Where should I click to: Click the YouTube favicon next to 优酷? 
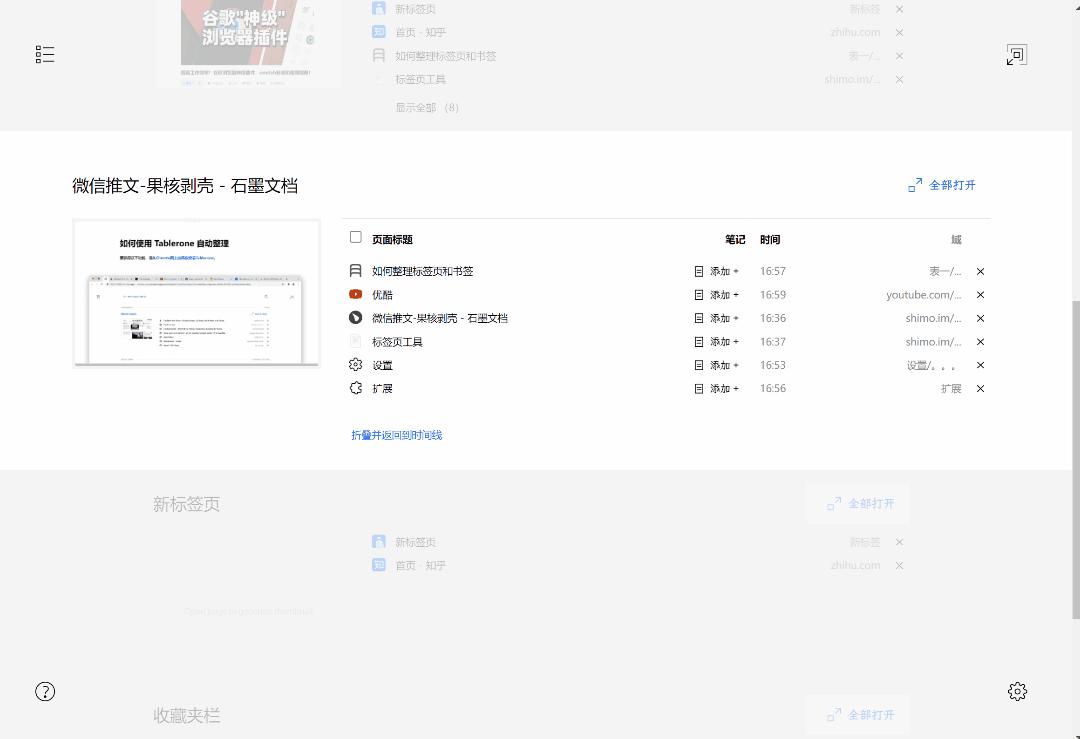tap(355, 294)
